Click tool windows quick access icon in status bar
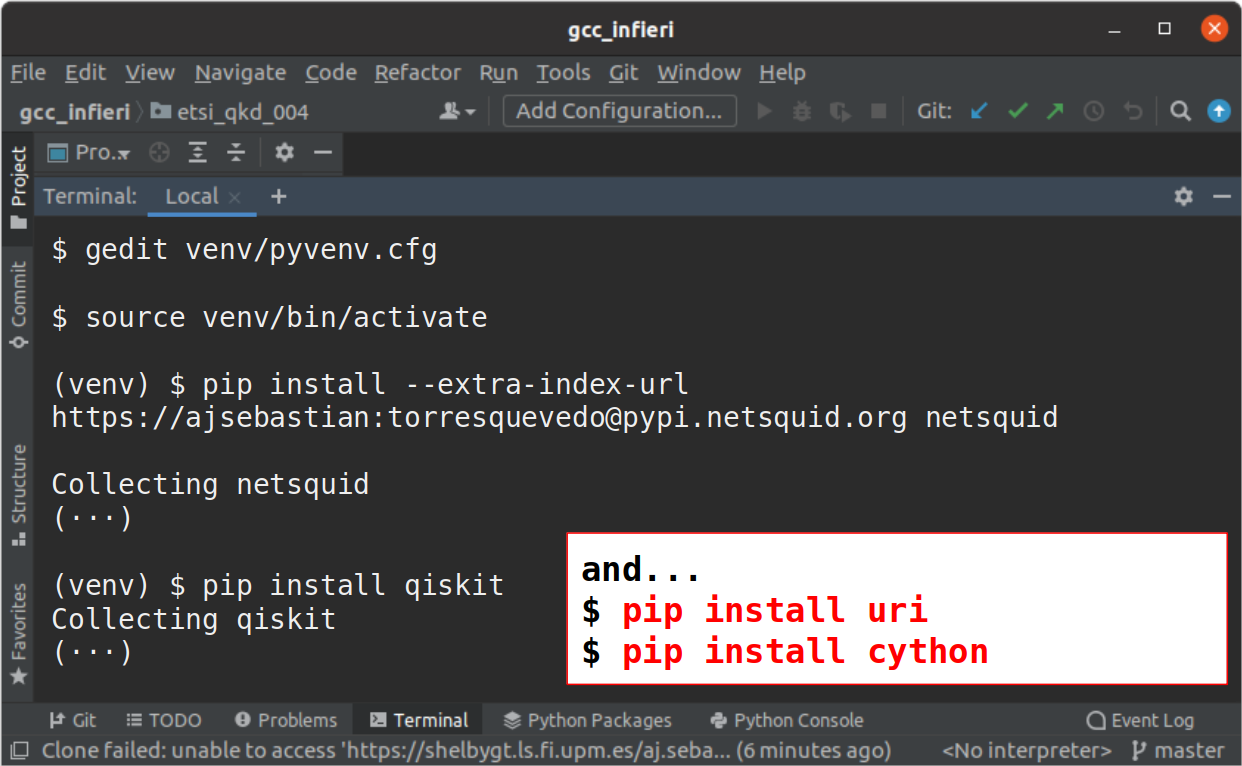The height and width of the screenshot is (766, 1242). click(x=18, y=750)
